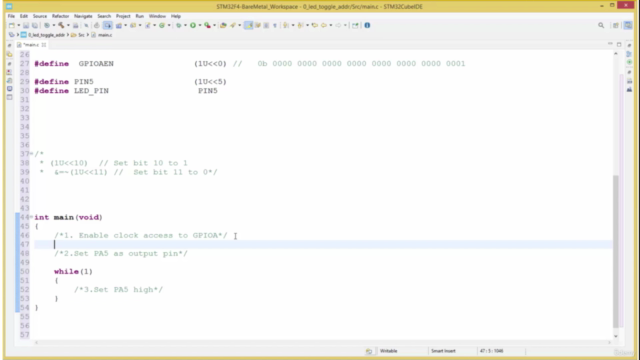The height and width of the screenshot is (360, 640).
Task: Open the Source menu
Action: point(40,16)
